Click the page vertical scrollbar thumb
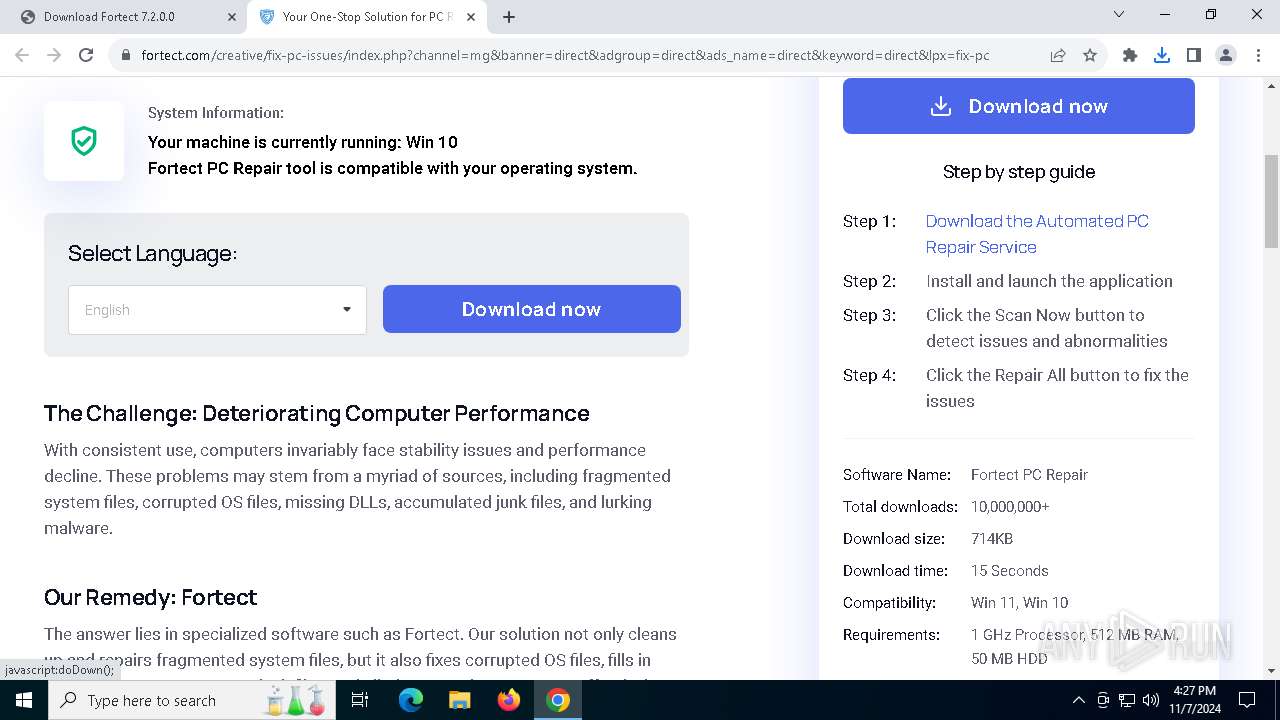The height and width of the screenshot is (720, 1280). point(1272,200)
